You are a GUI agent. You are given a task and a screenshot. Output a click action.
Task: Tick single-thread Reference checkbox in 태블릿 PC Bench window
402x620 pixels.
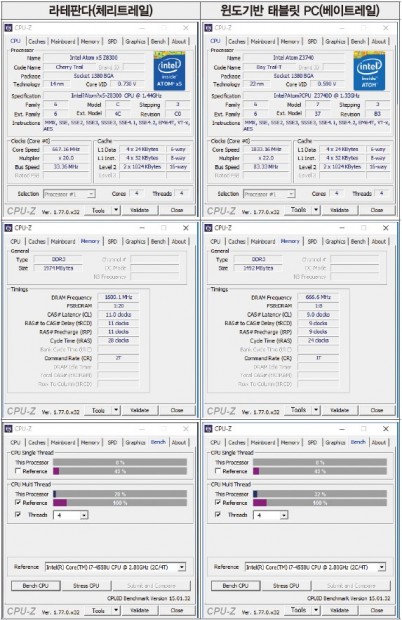point(218,471)
